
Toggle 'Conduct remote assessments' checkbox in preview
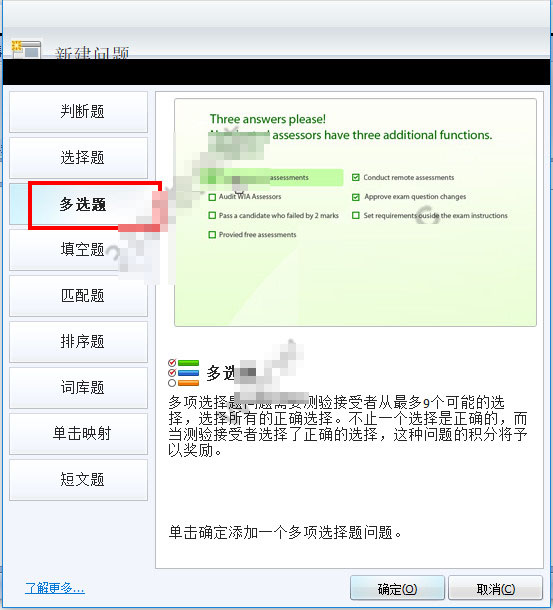tap(356, 177)
